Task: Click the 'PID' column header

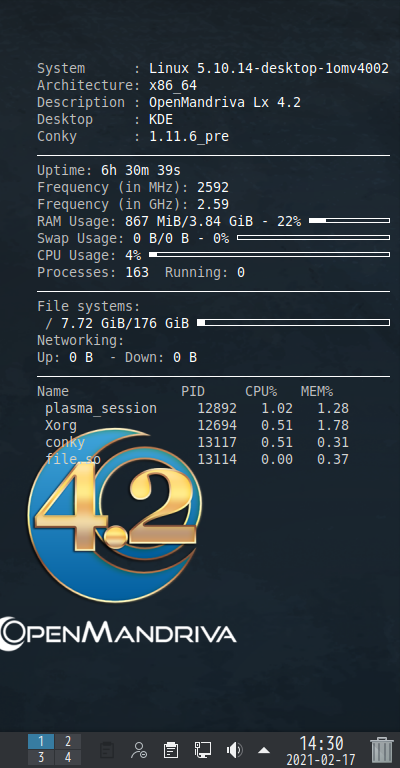Action: point(193,391)
